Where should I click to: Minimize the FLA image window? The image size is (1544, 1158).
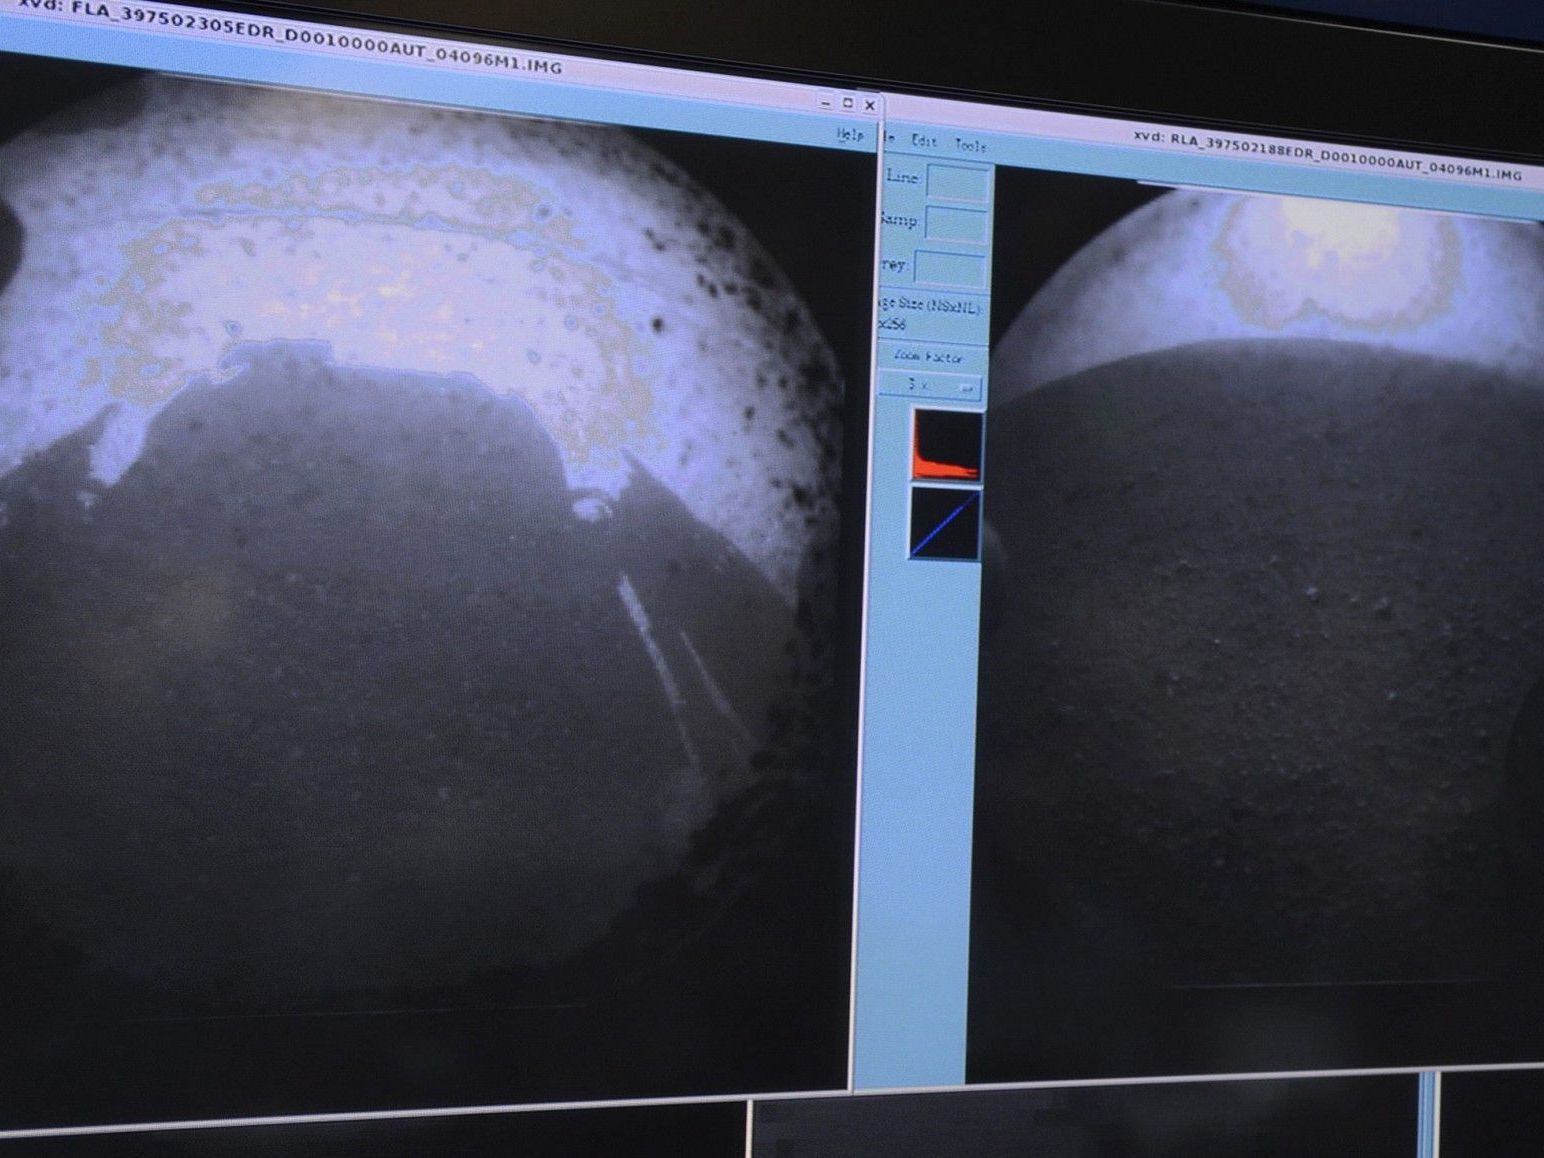pos(825,102)
